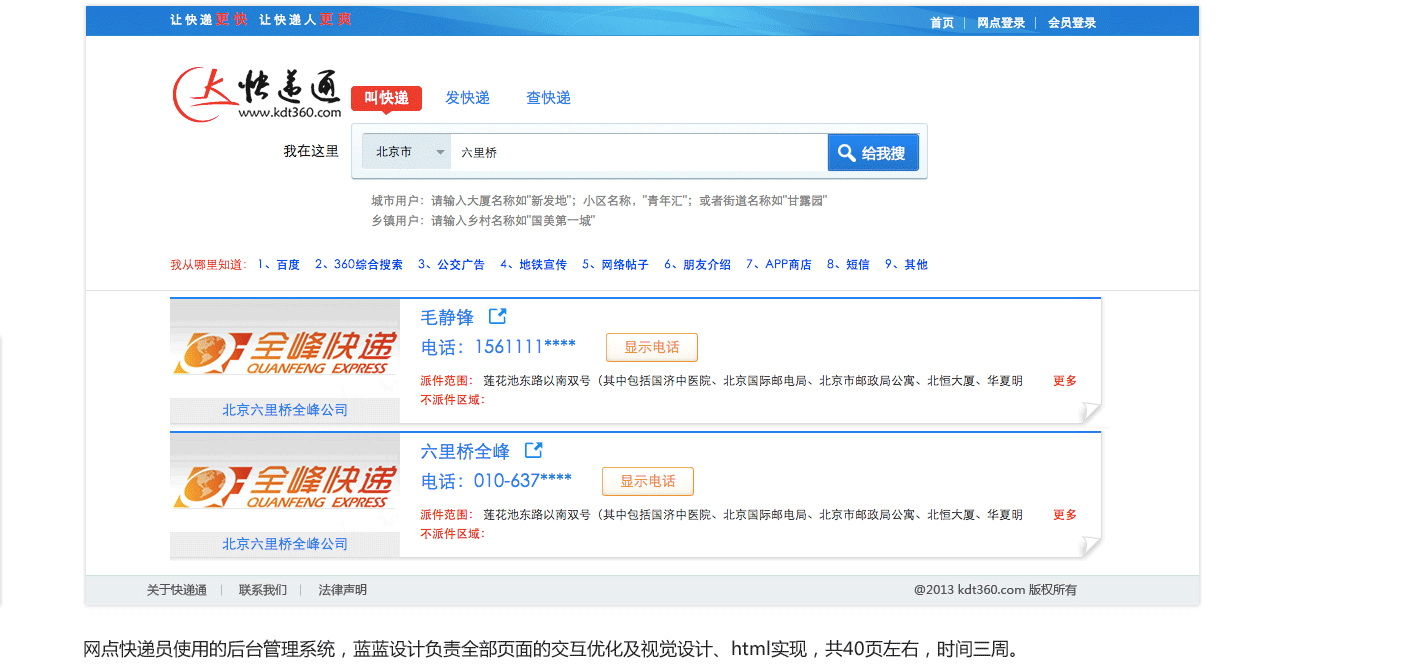
Task: Click the first result's 全峰快递 logo
Action: [x=284, y=350]
